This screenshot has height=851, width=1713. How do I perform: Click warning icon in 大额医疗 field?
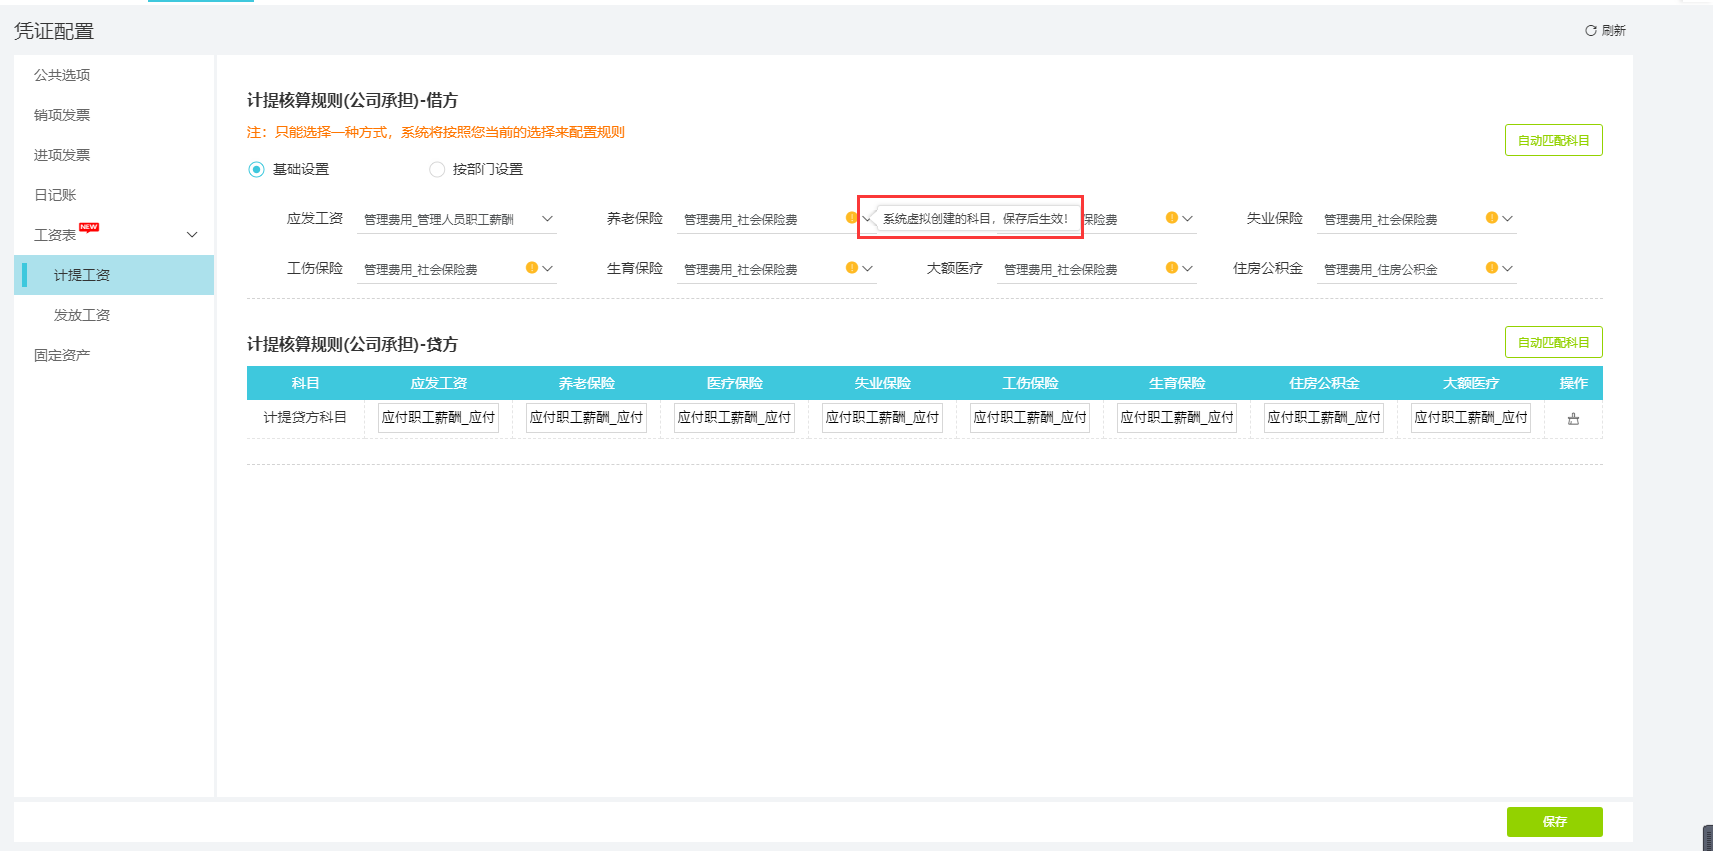(x=1171, y=268)
